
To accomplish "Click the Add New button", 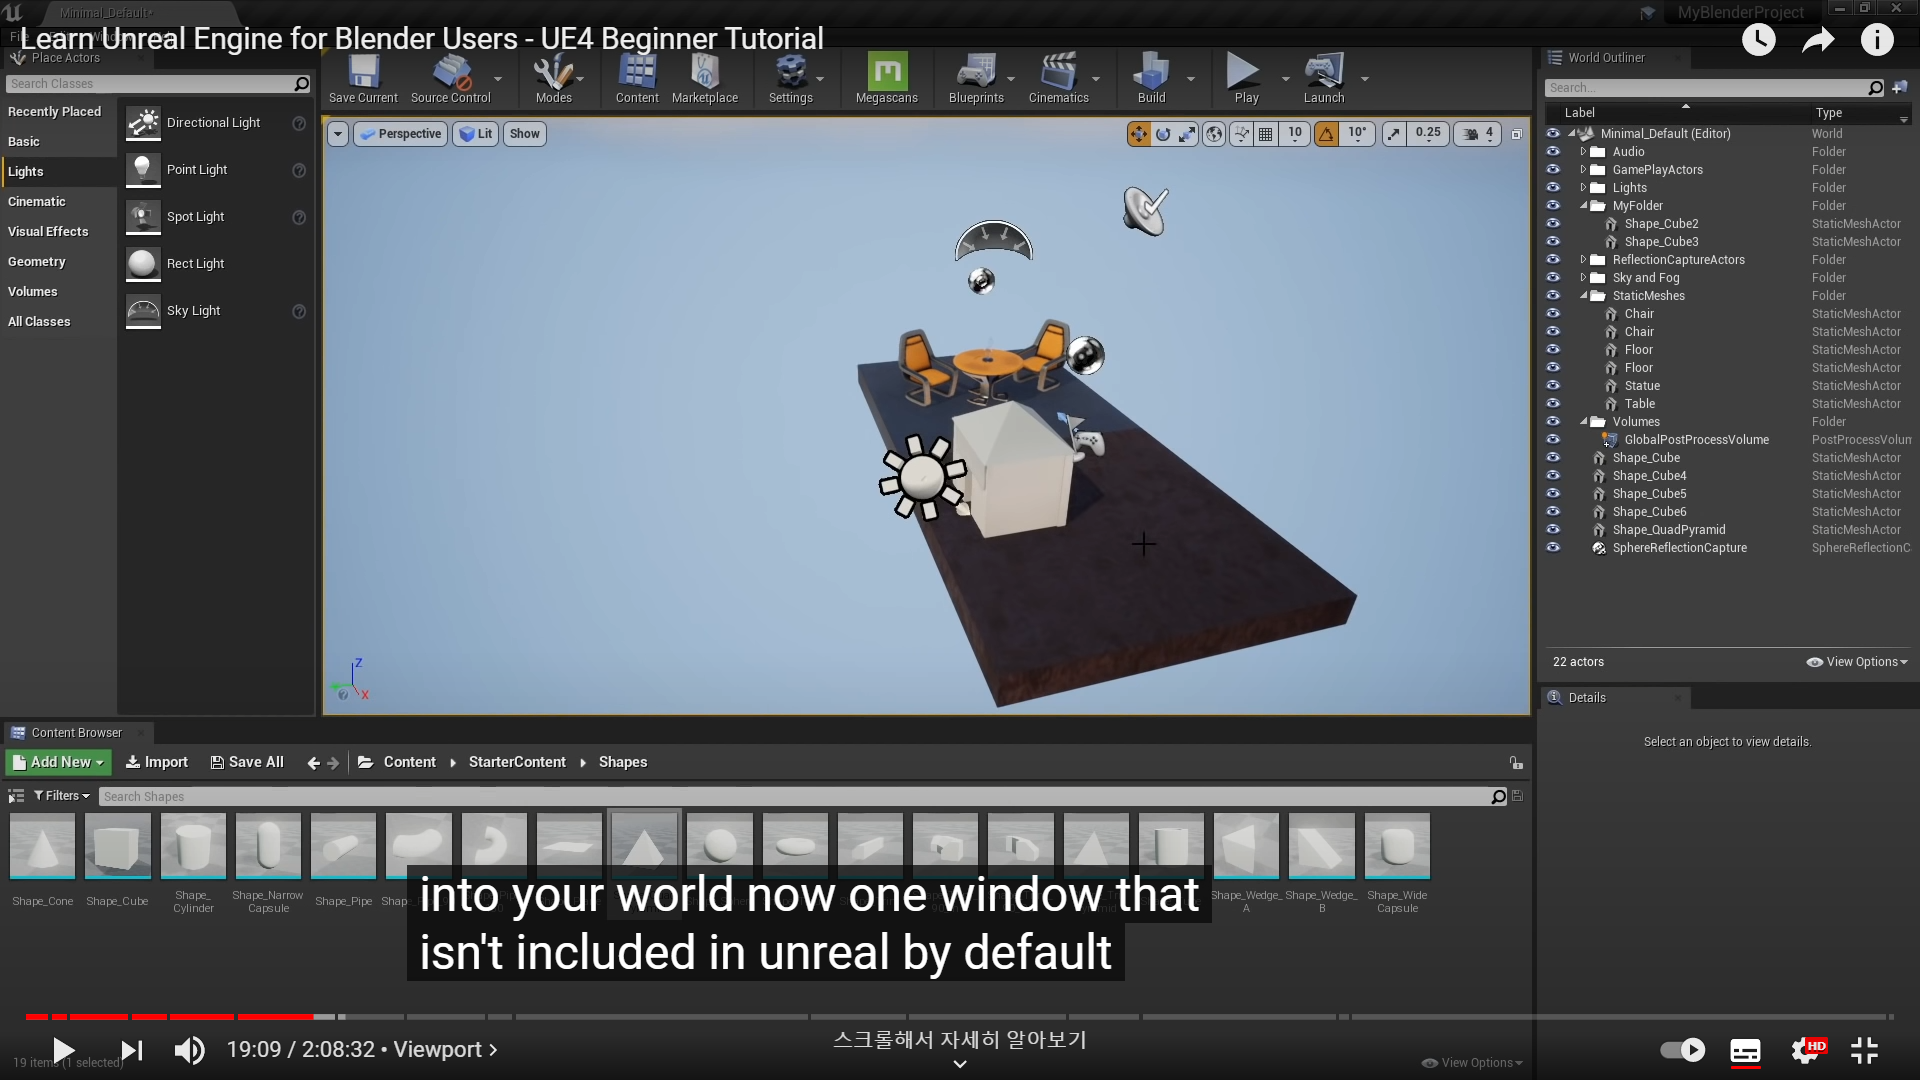I will click(58, 762).
